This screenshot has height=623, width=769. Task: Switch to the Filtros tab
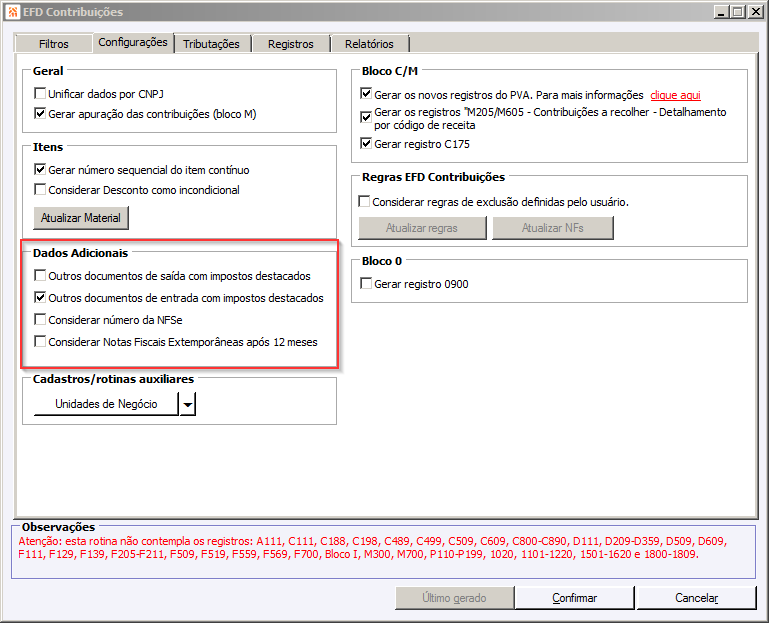(x=53, y=44)
